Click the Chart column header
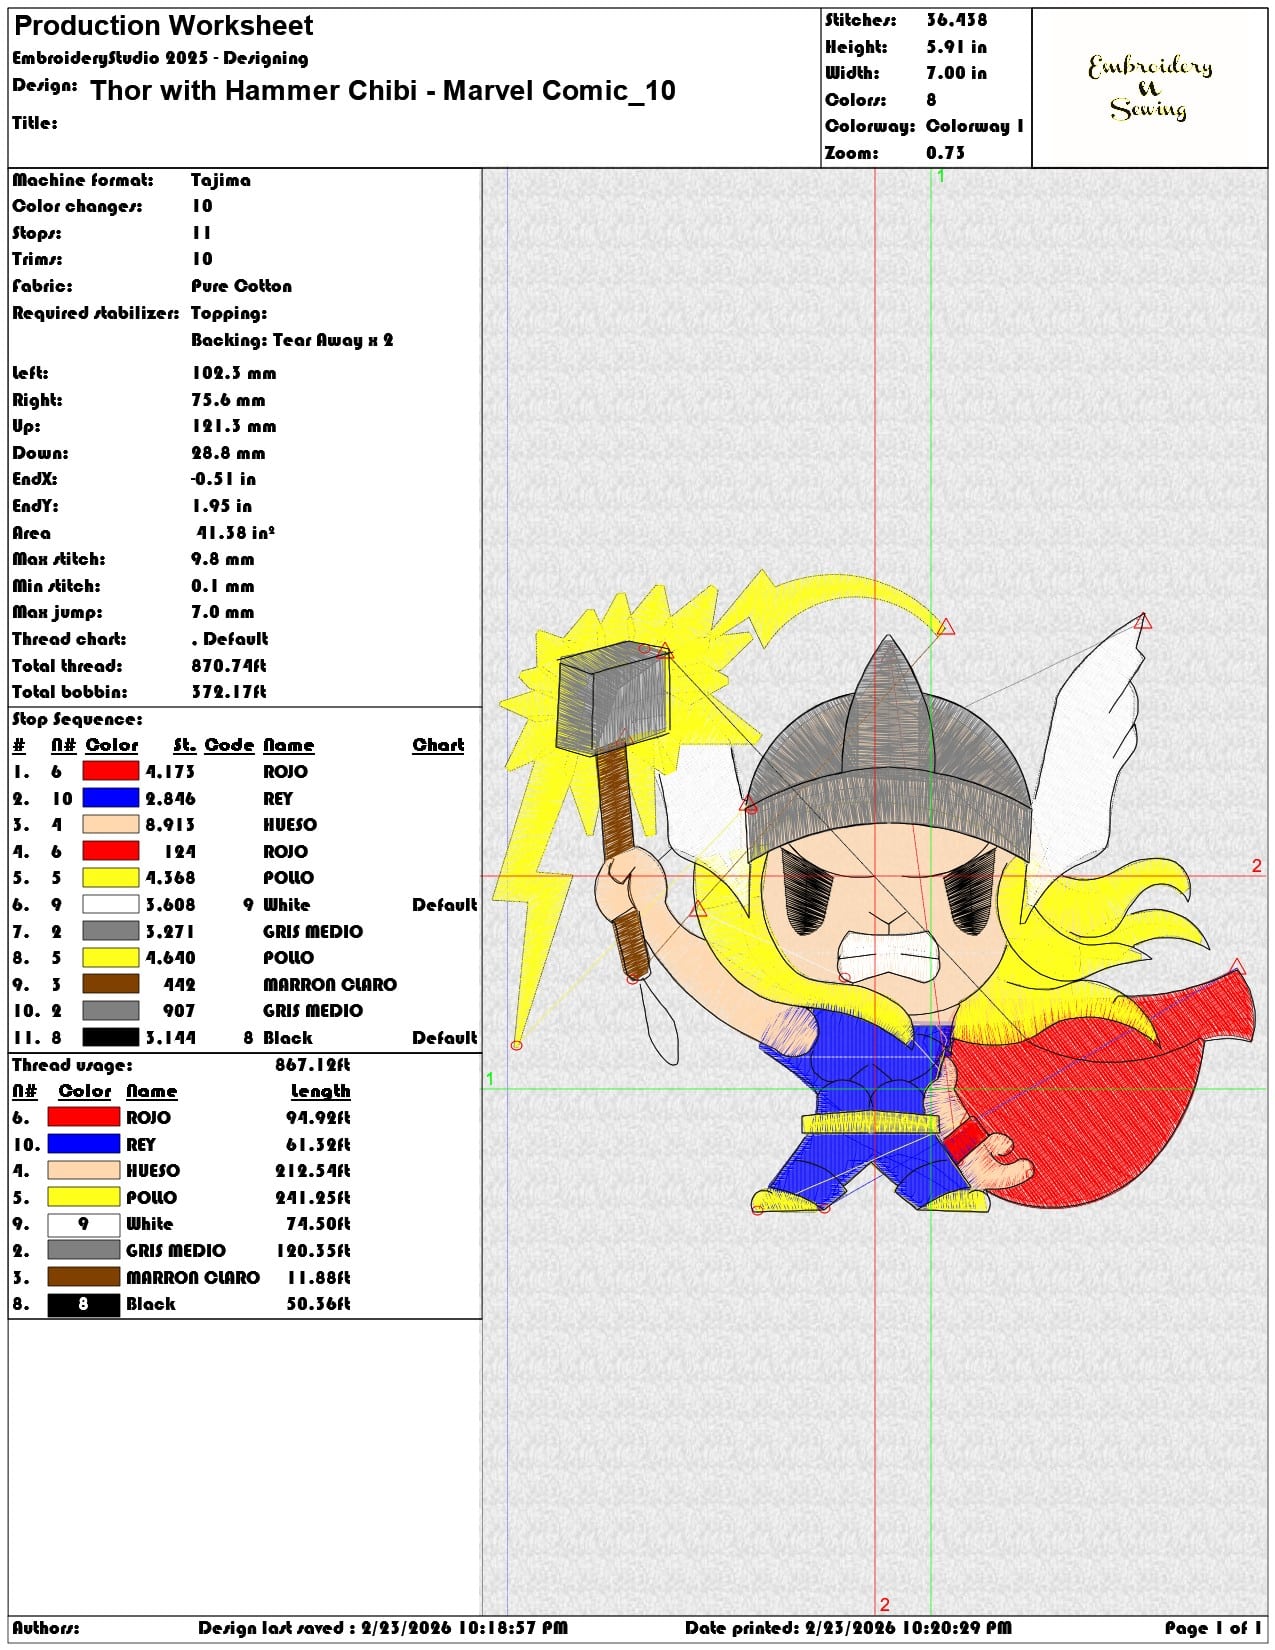Screen dimensions: 1275x1650 [x=438, y=745]
